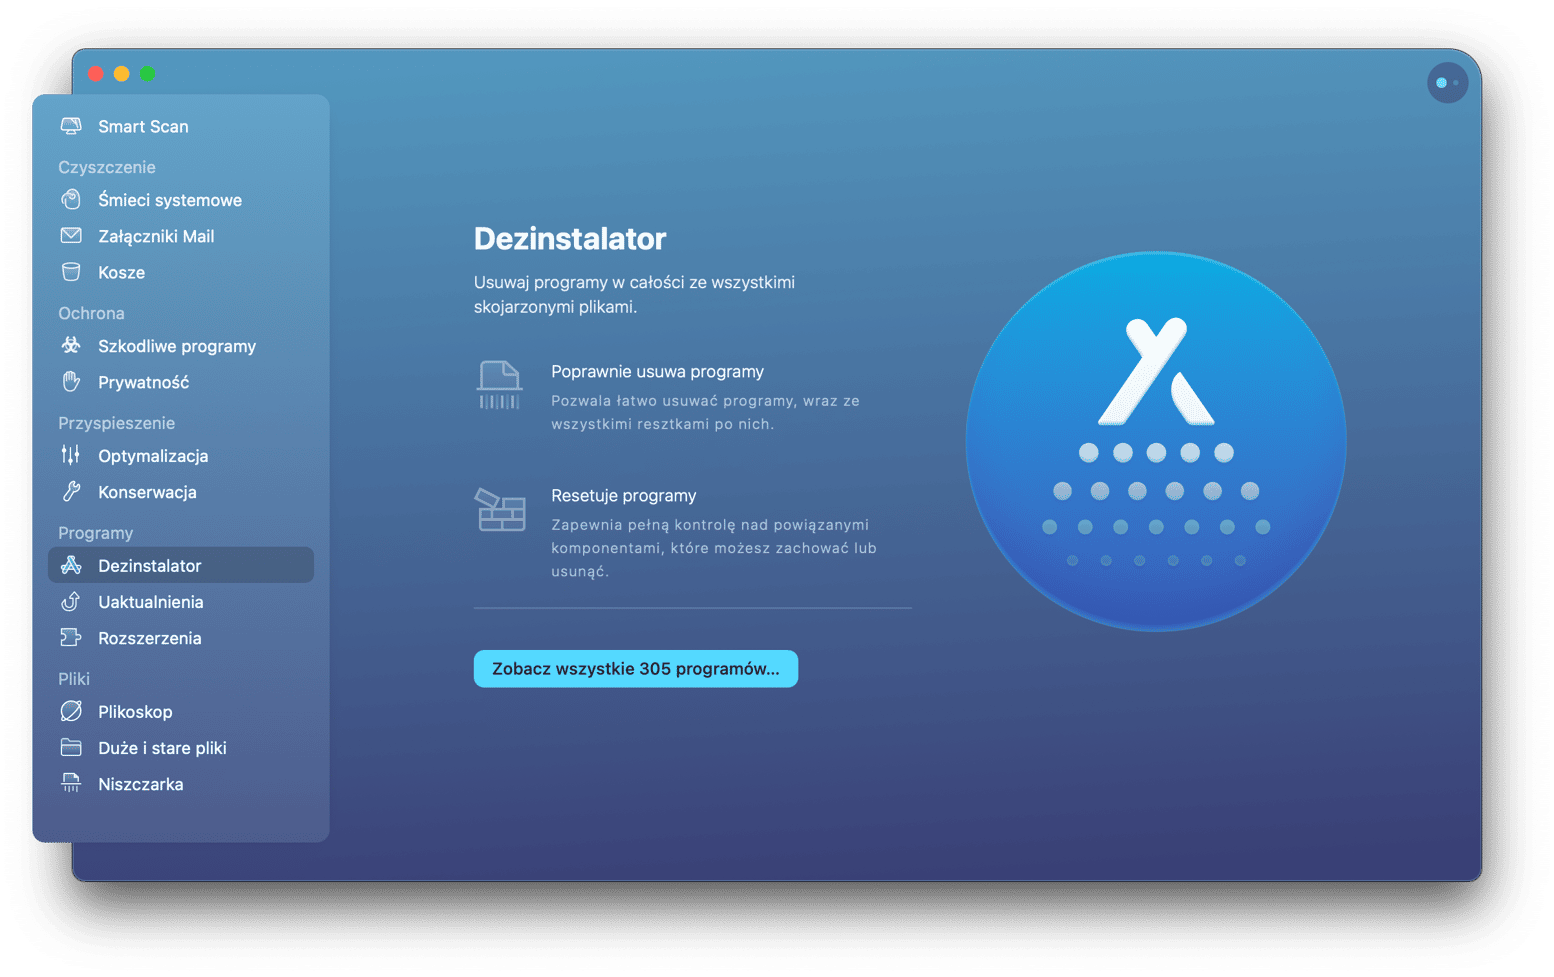This screenshot has height=977, width=1554.
Task: Select Duże i stare pliki
Action: tap(181, 748)
